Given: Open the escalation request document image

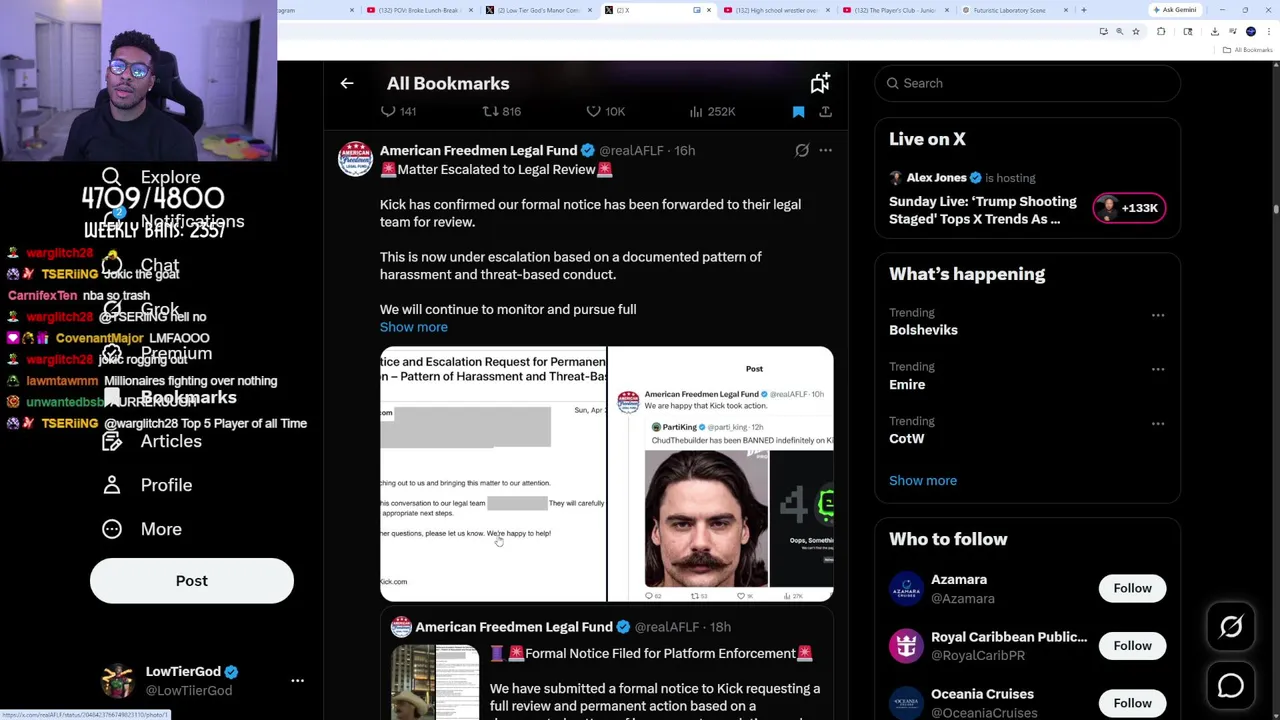Looking at the screenshot, I should 493,474.
